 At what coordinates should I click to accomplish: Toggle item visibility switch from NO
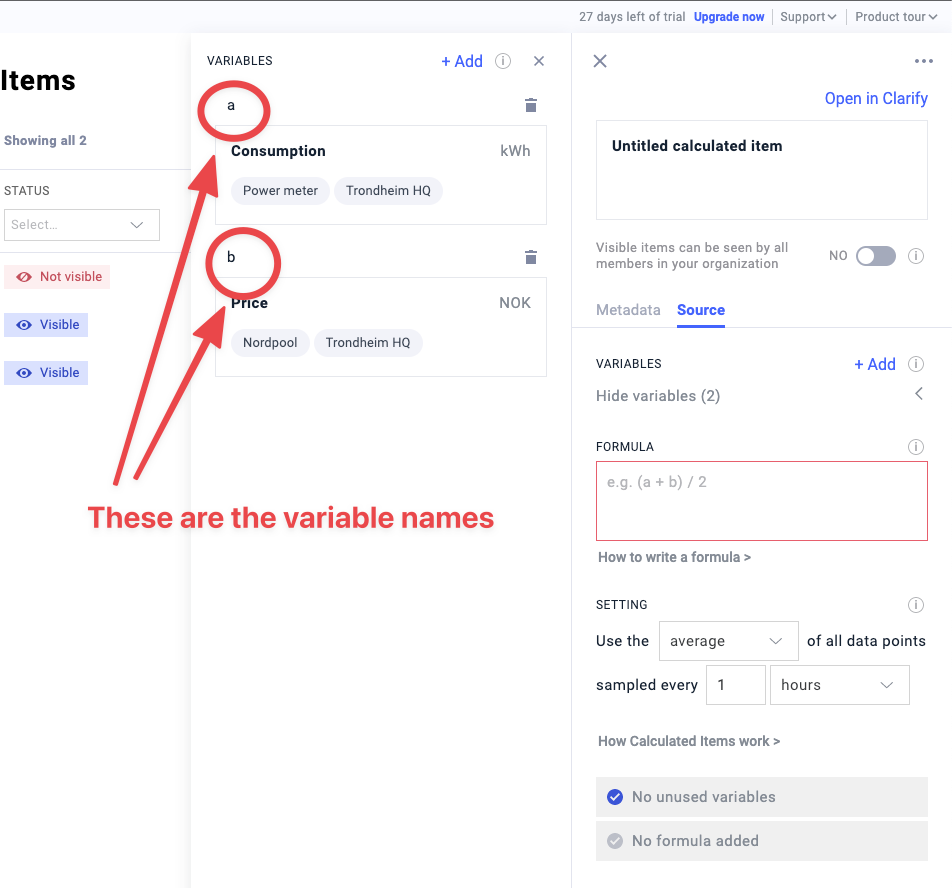[875, 256]
